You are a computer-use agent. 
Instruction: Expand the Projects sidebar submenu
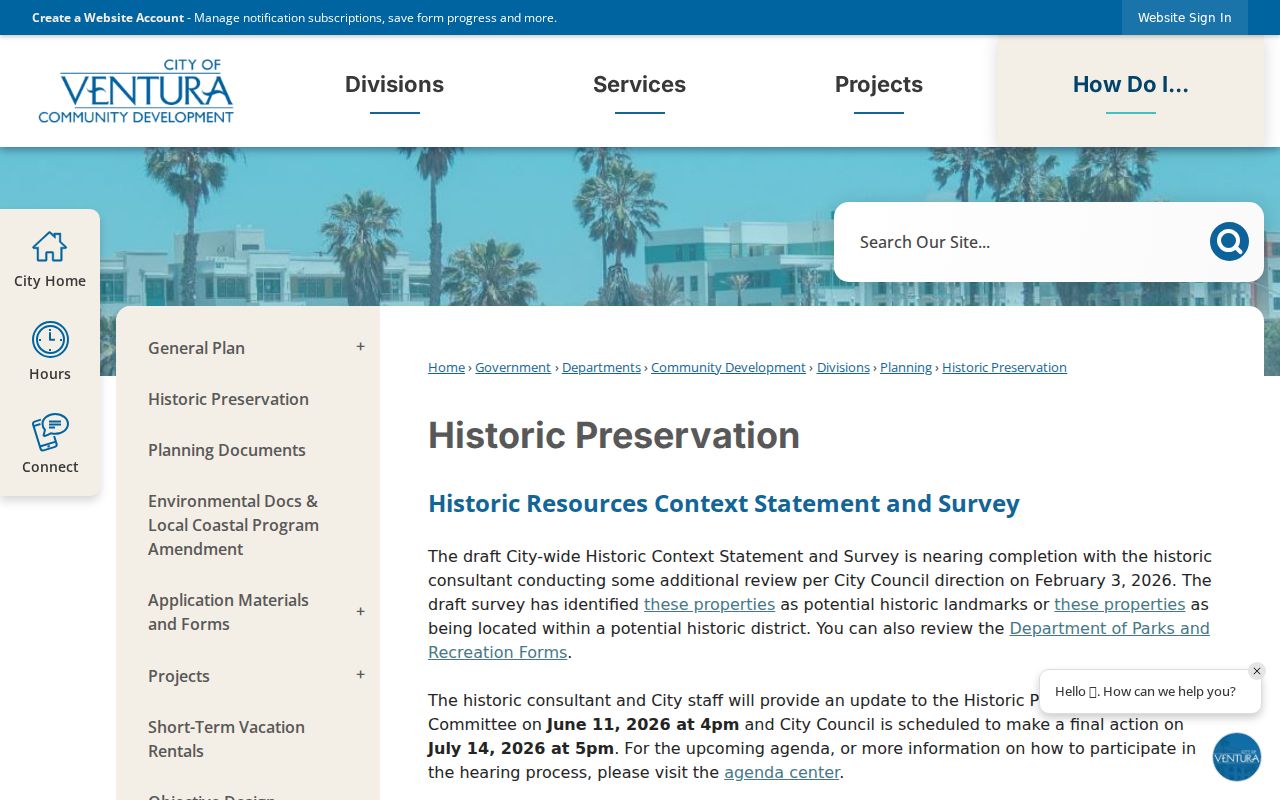tap(361, 675)
